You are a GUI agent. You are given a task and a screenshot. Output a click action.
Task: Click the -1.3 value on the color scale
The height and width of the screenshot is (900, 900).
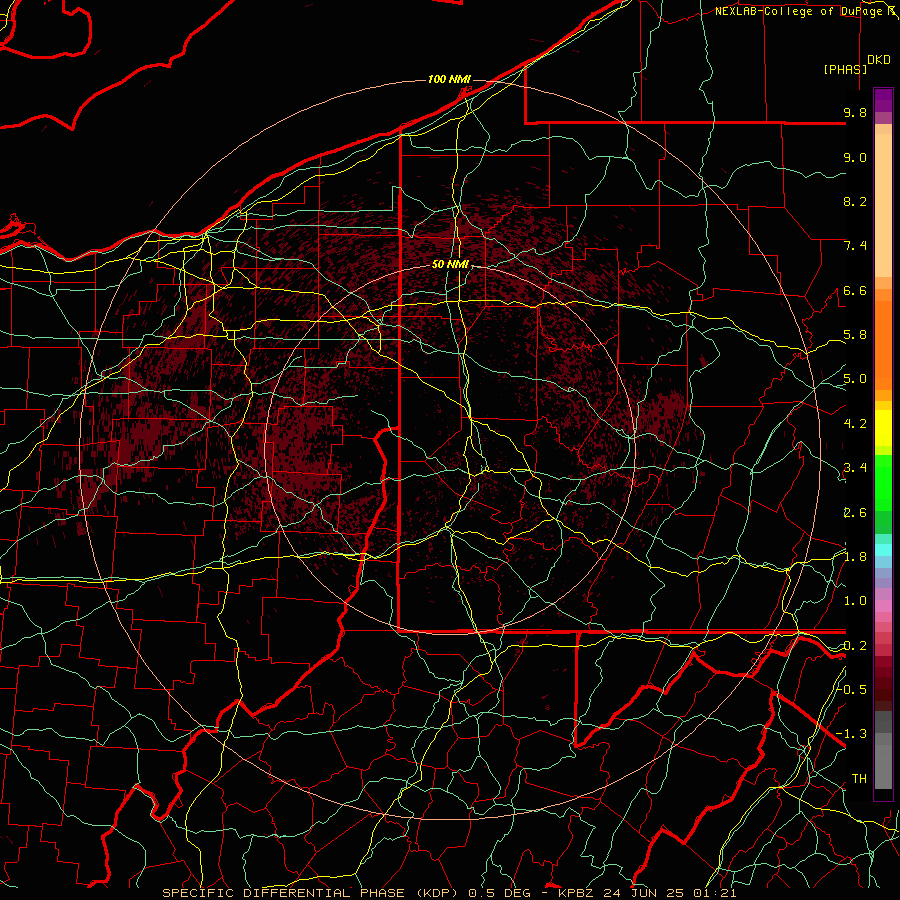point(851,734)
